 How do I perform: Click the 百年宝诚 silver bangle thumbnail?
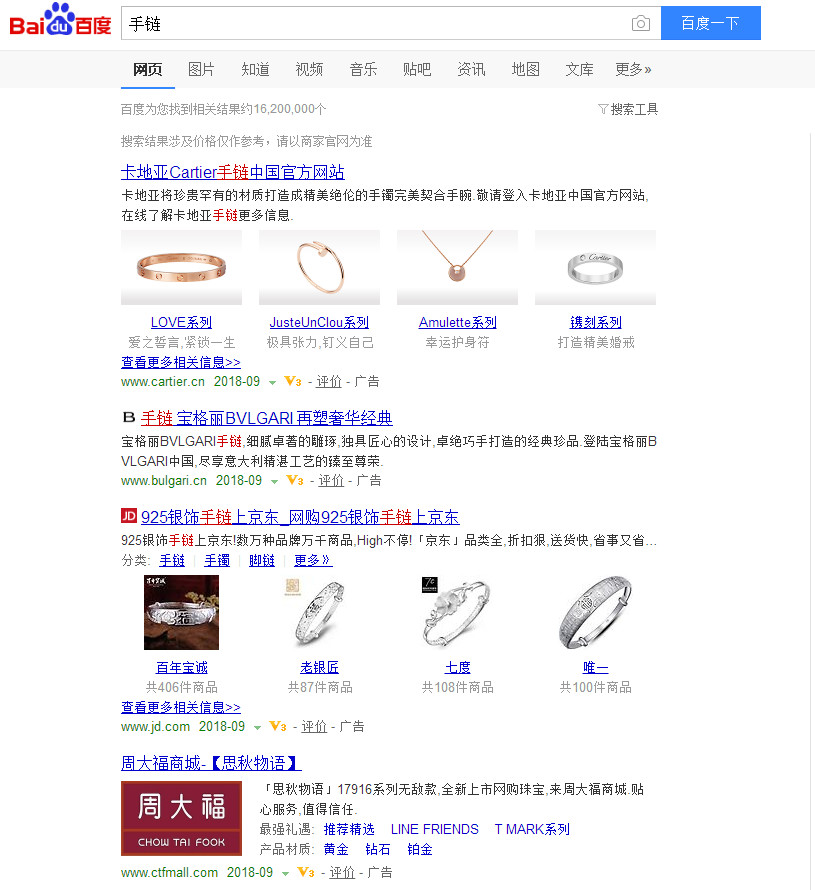click(x=182, y=612)
